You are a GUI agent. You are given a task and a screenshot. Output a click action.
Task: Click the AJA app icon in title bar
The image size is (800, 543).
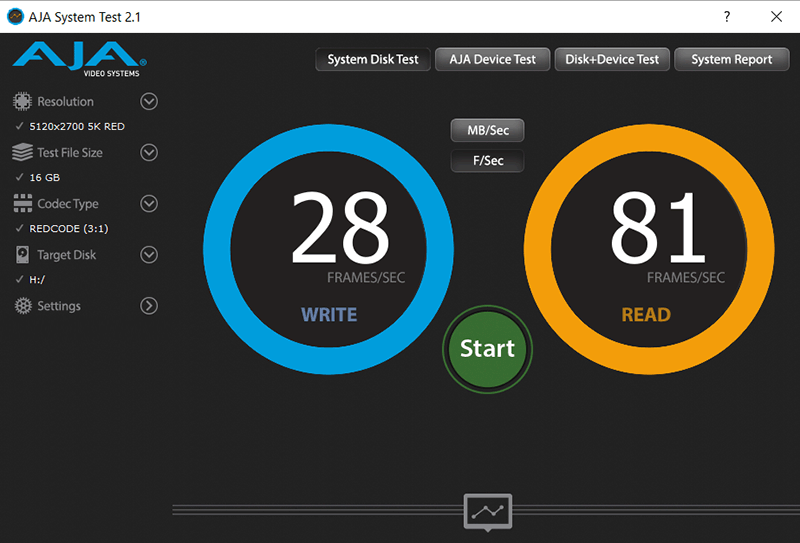point(15,16)
